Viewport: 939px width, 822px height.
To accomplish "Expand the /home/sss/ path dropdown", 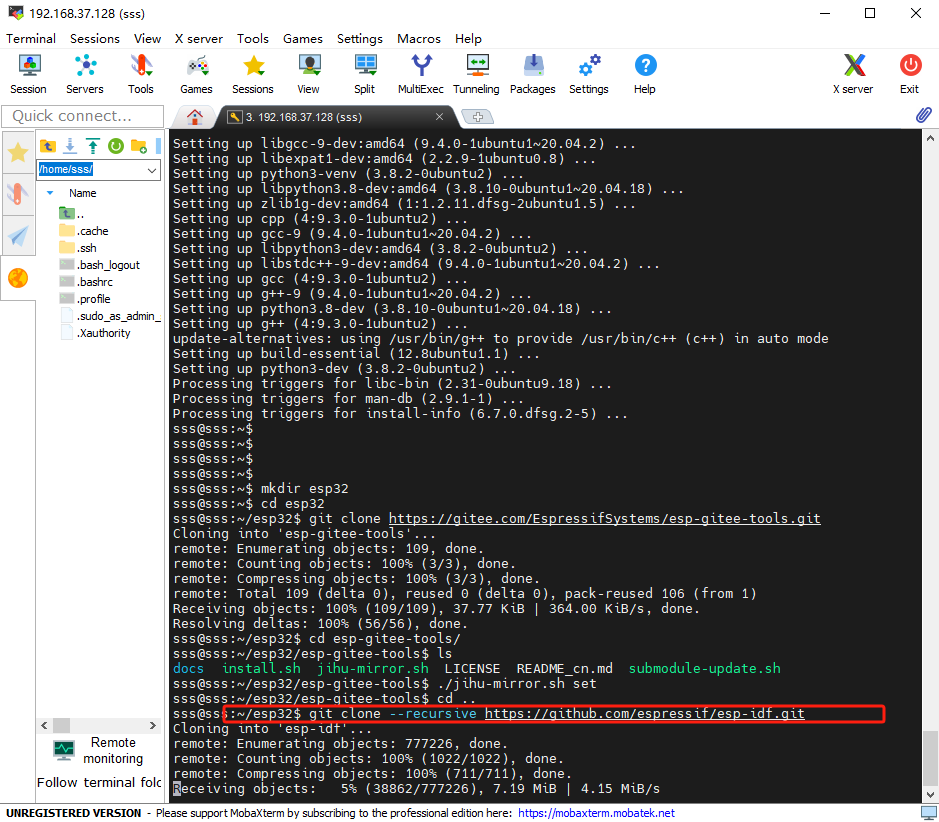I will pos(152,170).
